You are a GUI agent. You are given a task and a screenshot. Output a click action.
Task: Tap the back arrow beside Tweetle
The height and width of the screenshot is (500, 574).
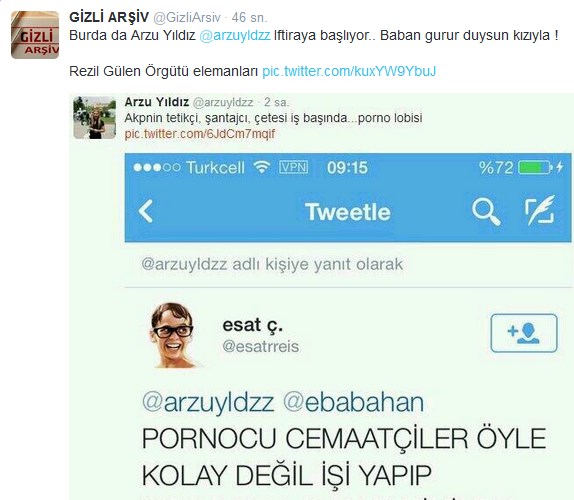click(x=146, y=211)
